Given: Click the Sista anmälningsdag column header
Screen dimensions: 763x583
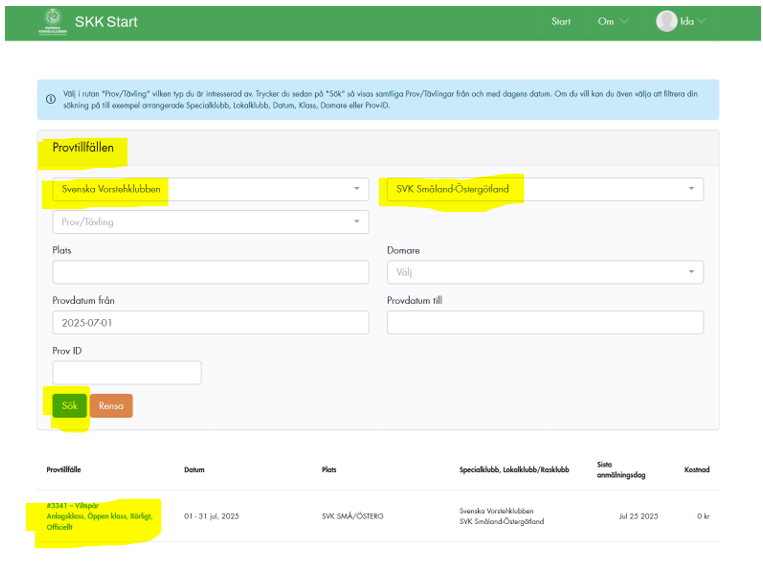Looking at the screenshot, I should click(621, 470).
